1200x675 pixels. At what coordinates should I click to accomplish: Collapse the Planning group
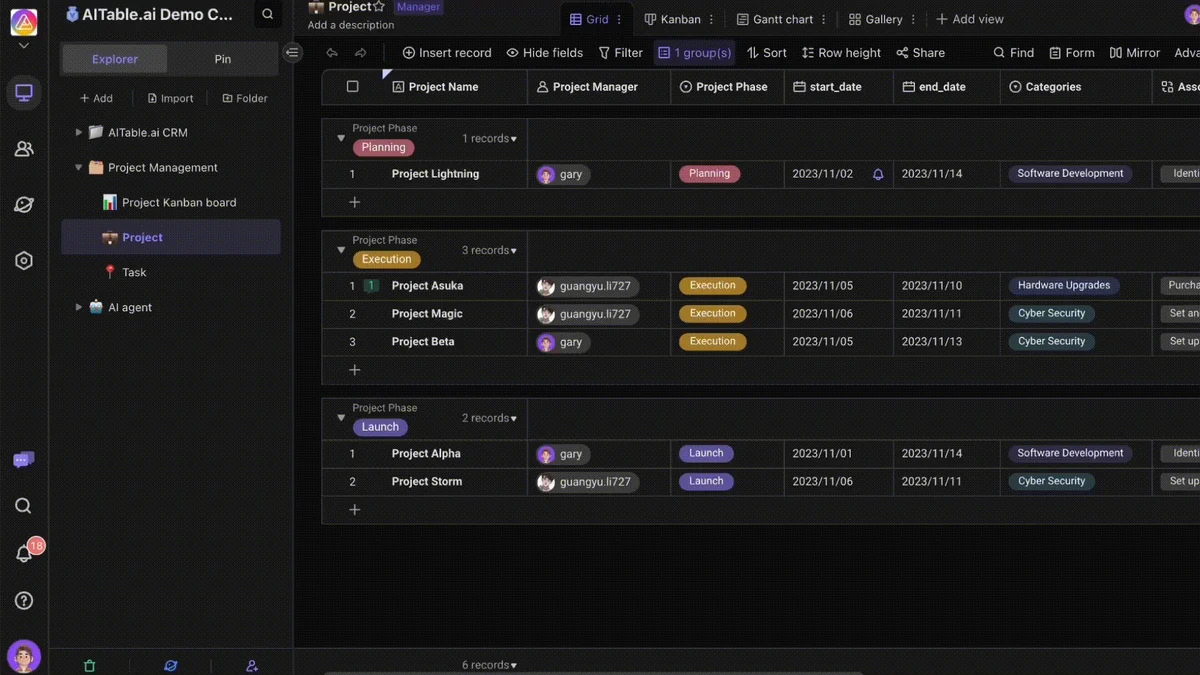click(341, 139)
